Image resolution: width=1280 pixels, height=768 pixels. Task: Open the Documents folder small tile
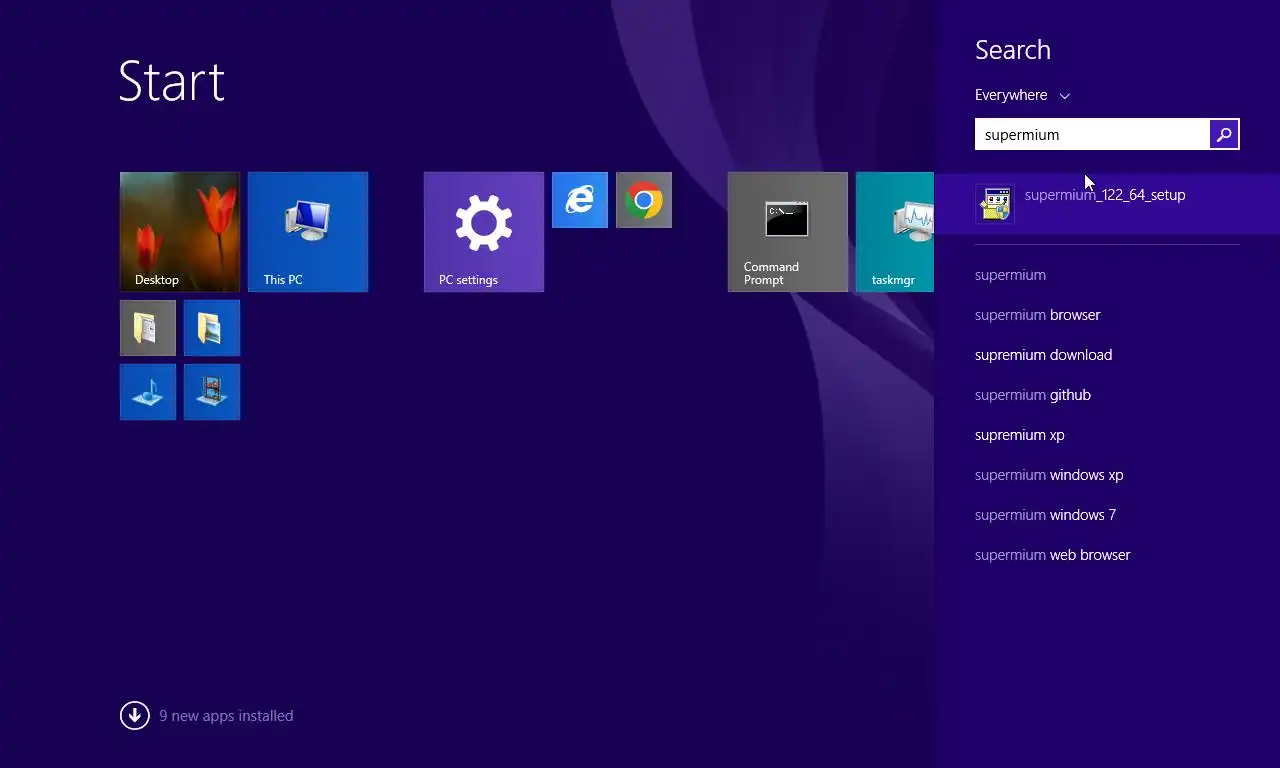coord(148,328)
